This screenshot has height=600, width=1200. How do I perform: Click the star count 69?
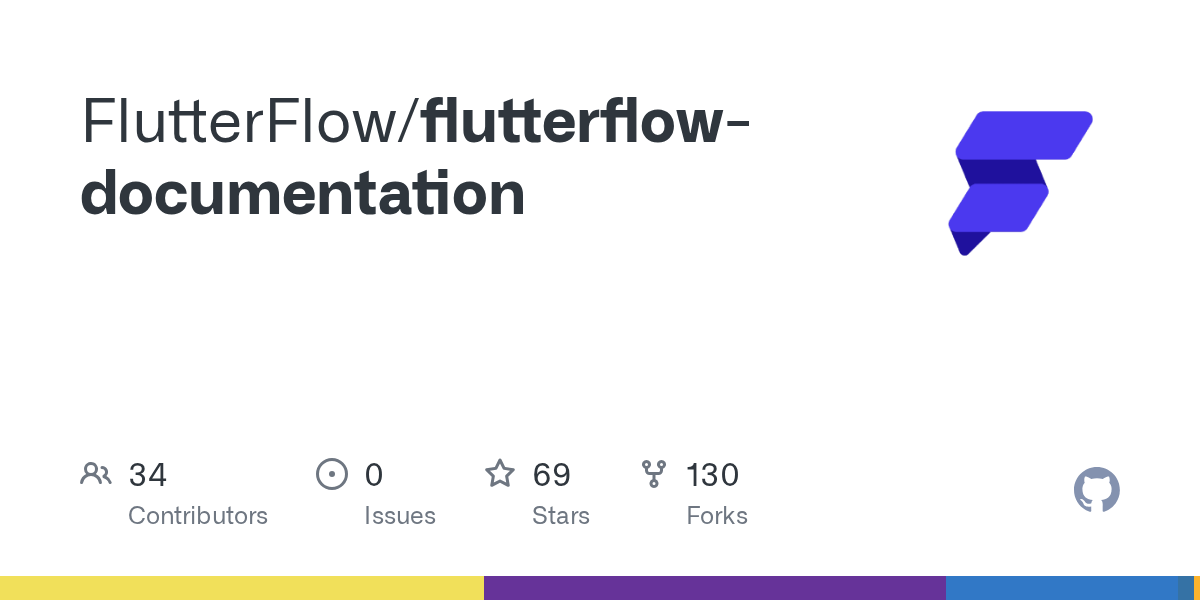point(552,475)
